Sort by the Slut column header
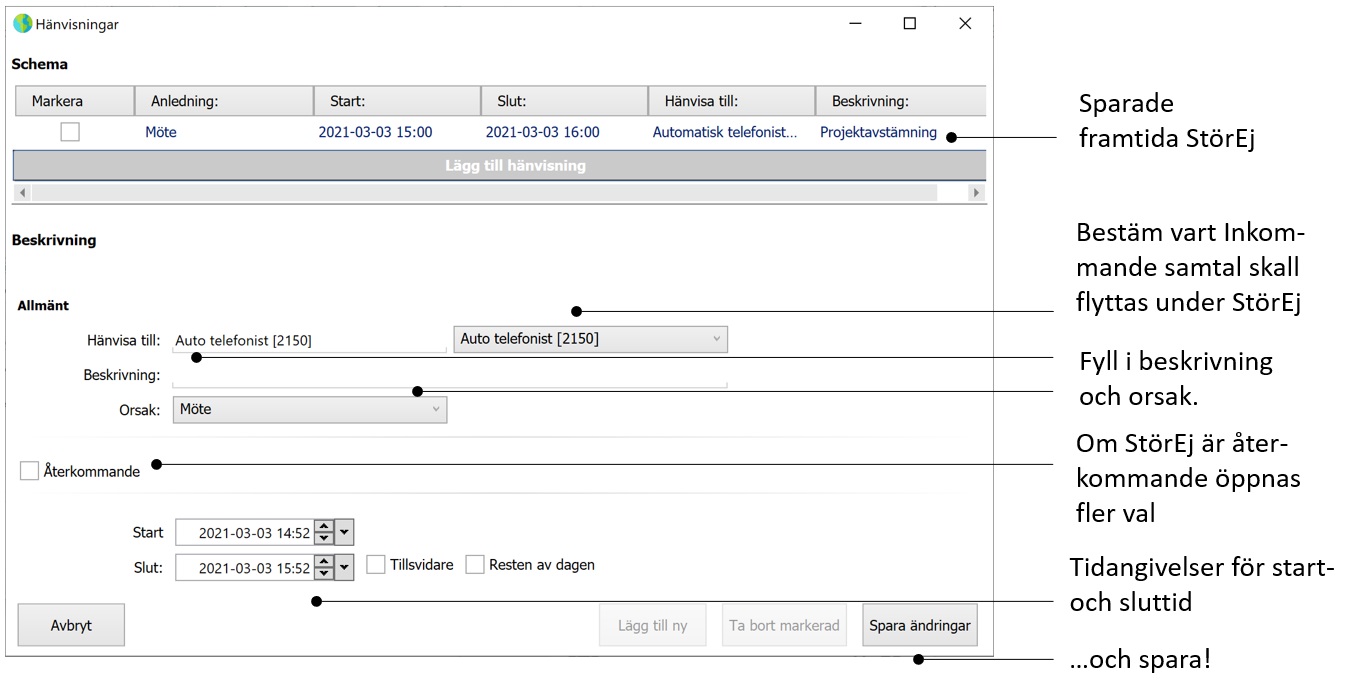Image resolution: width=1354 pixels, height=681 pixels. click(564, 101)
